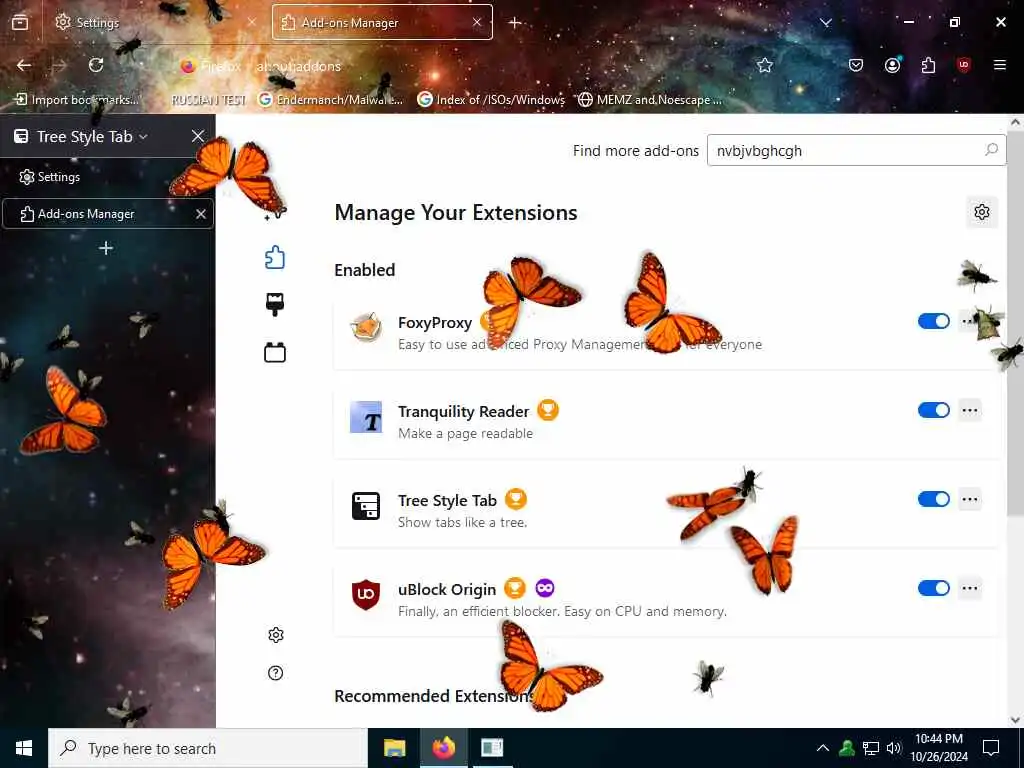Open the Import bookmarks bookmark
The height and width of the screenshot is (768, 1024).
77,99
